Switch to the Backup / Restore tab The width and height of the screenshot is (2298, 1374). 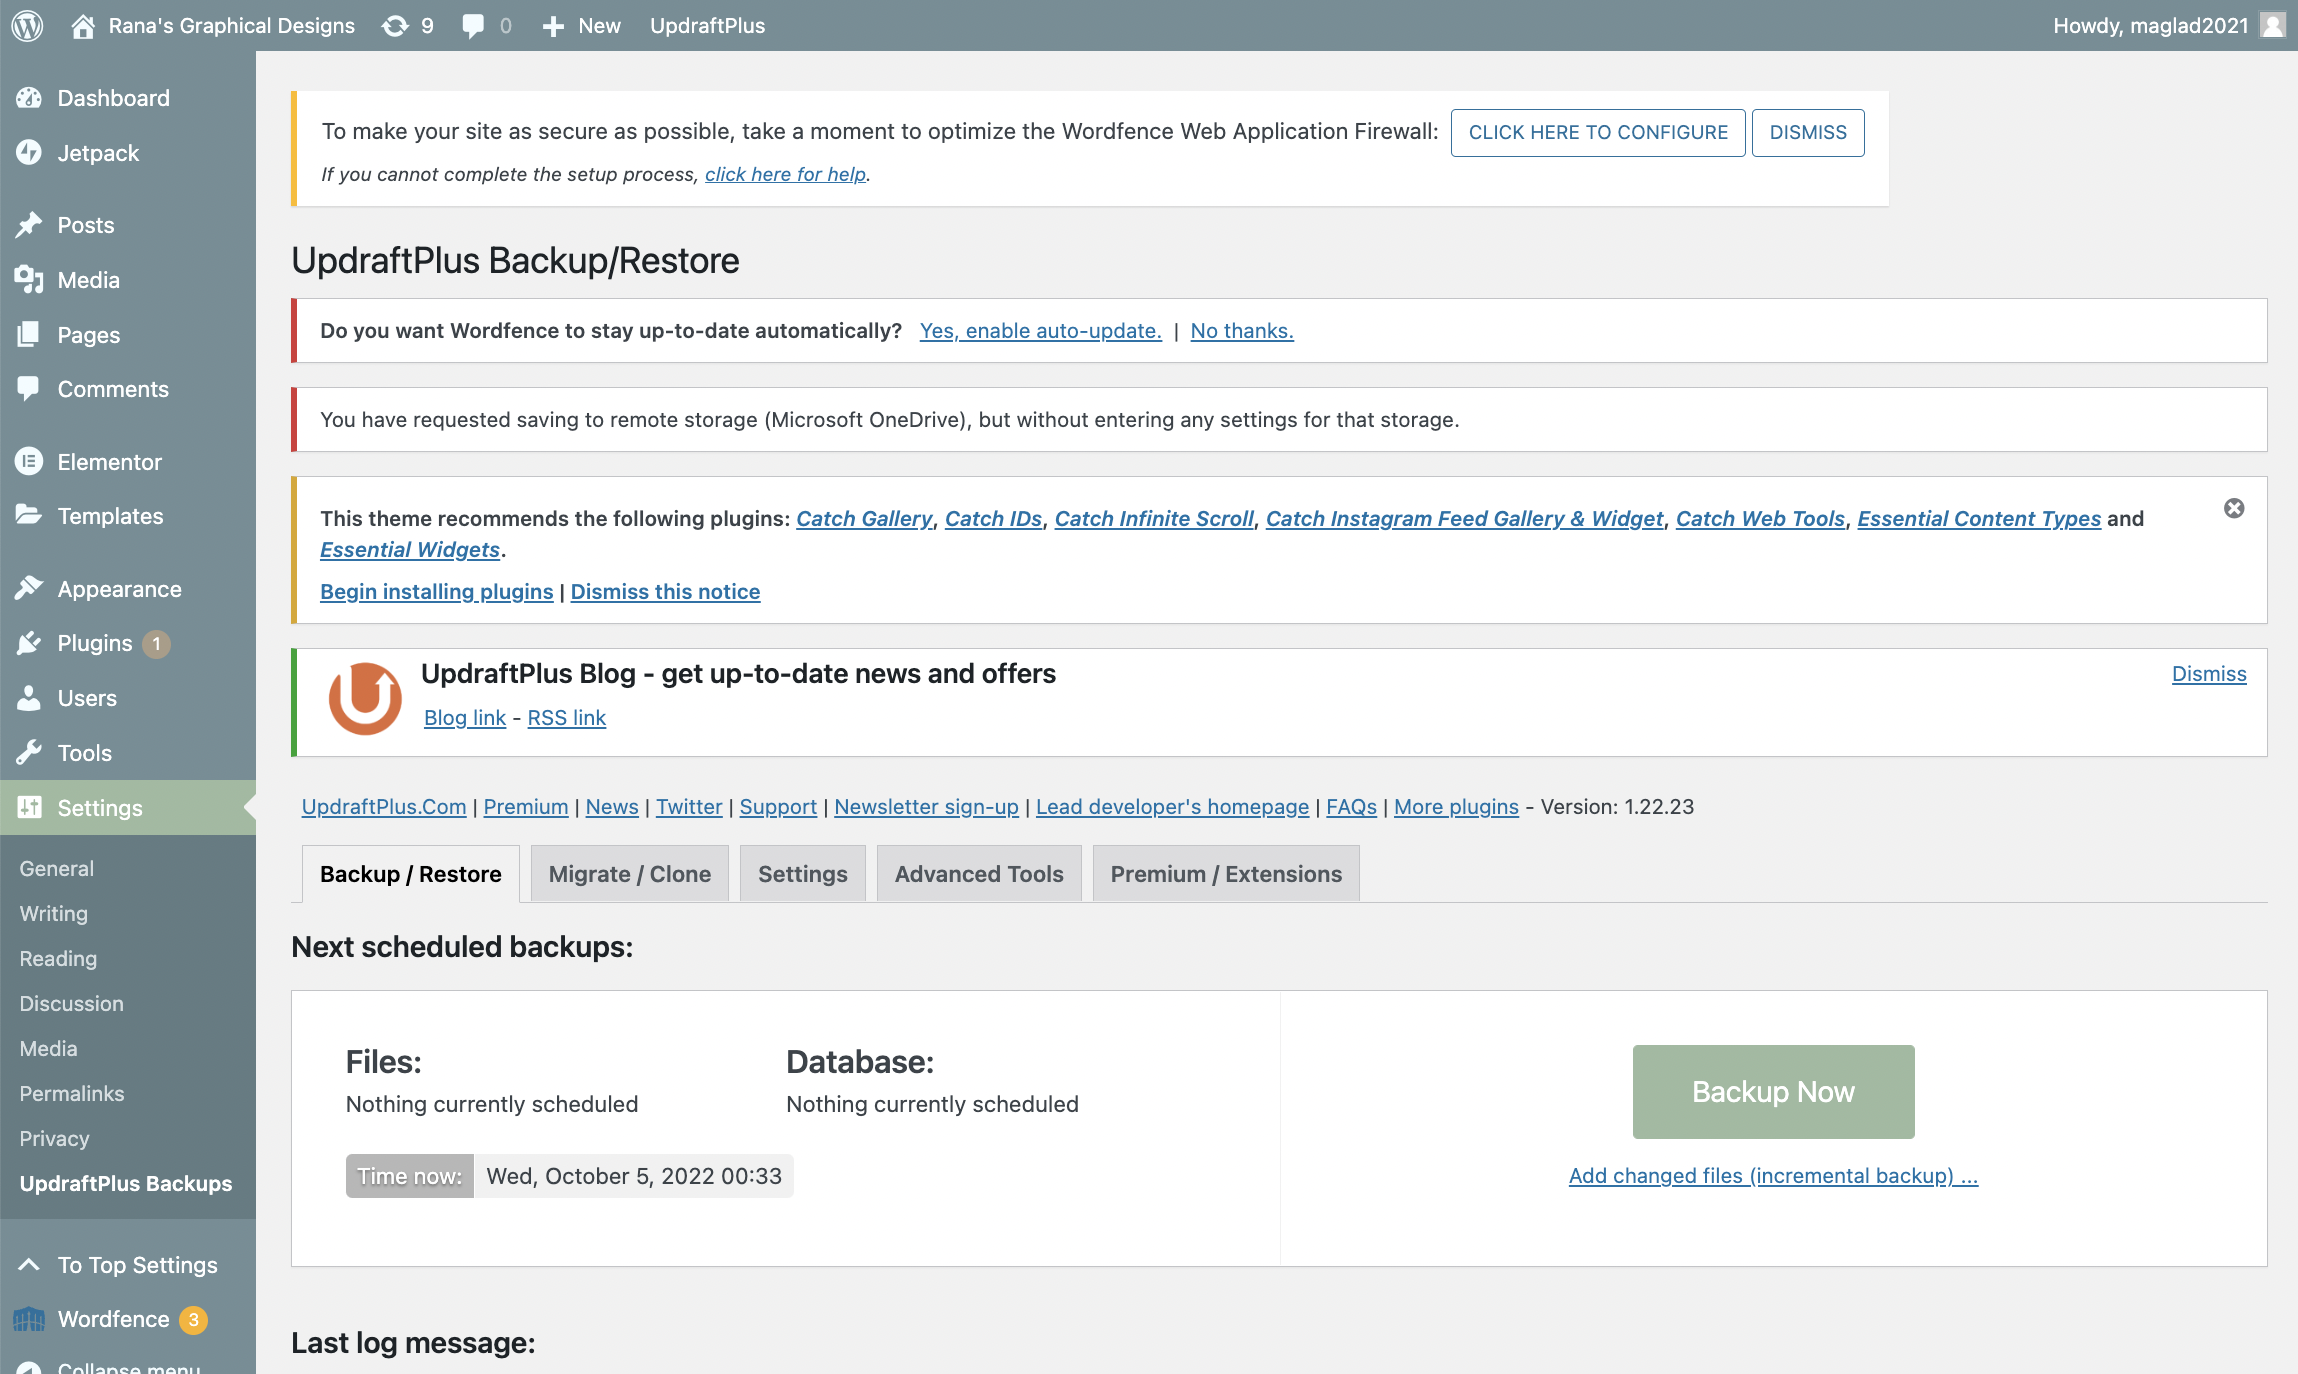point(411,874)
